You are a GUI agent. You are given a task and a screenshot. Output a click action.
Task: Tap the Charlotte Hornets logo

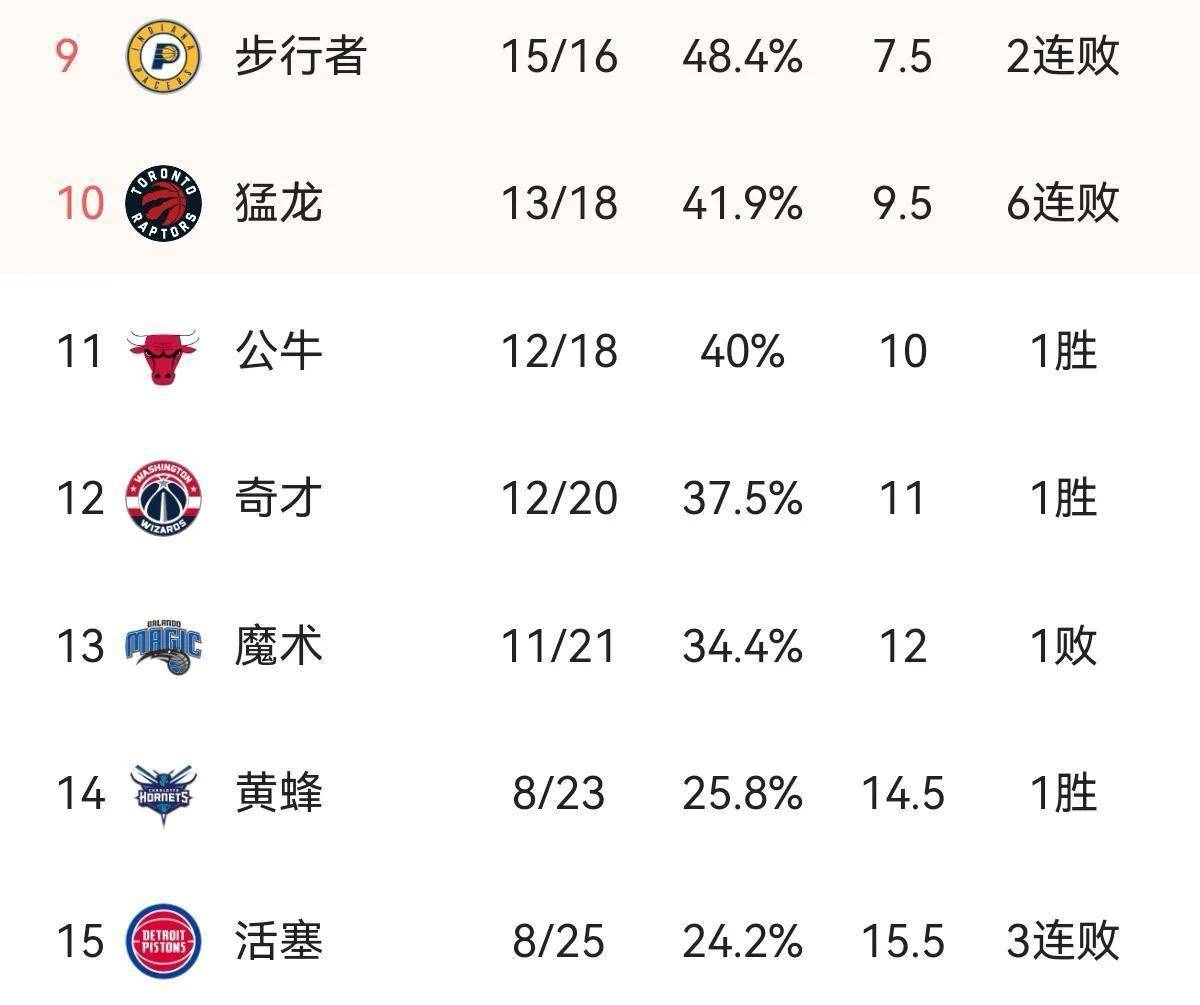click(163, 794)
